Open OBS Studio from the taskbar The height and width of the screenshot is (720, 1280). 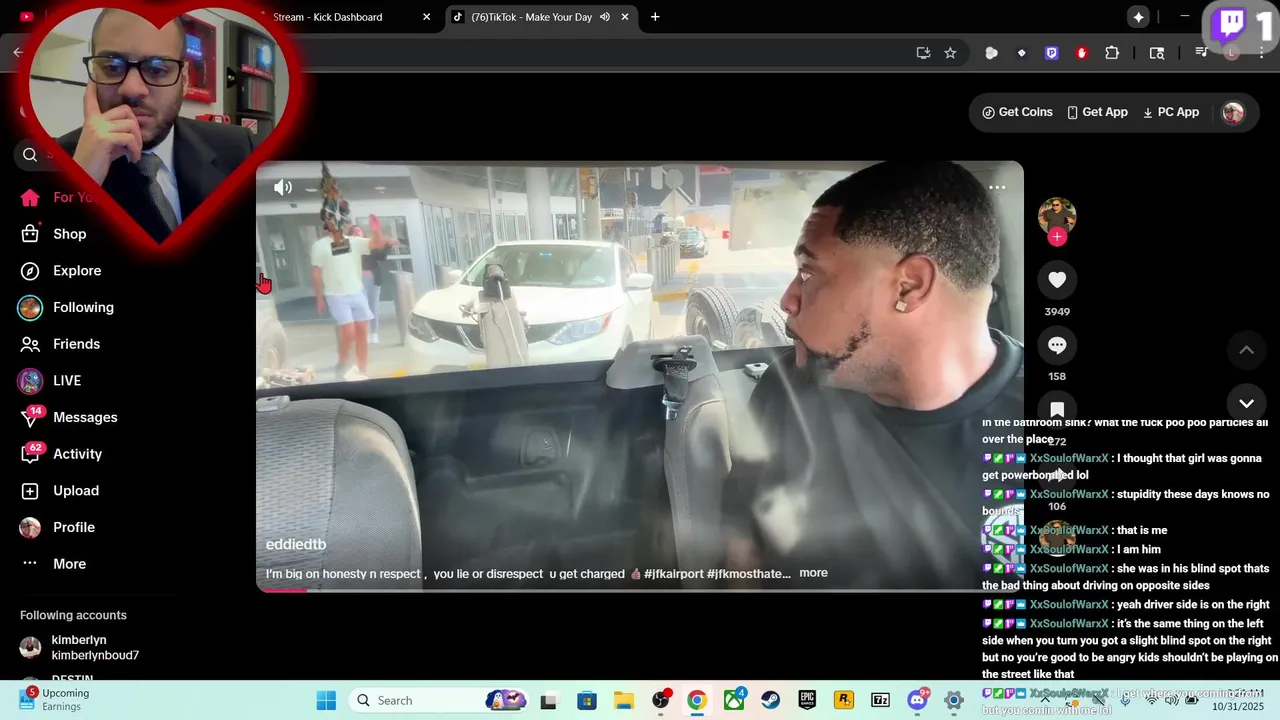tap(660, 700)
